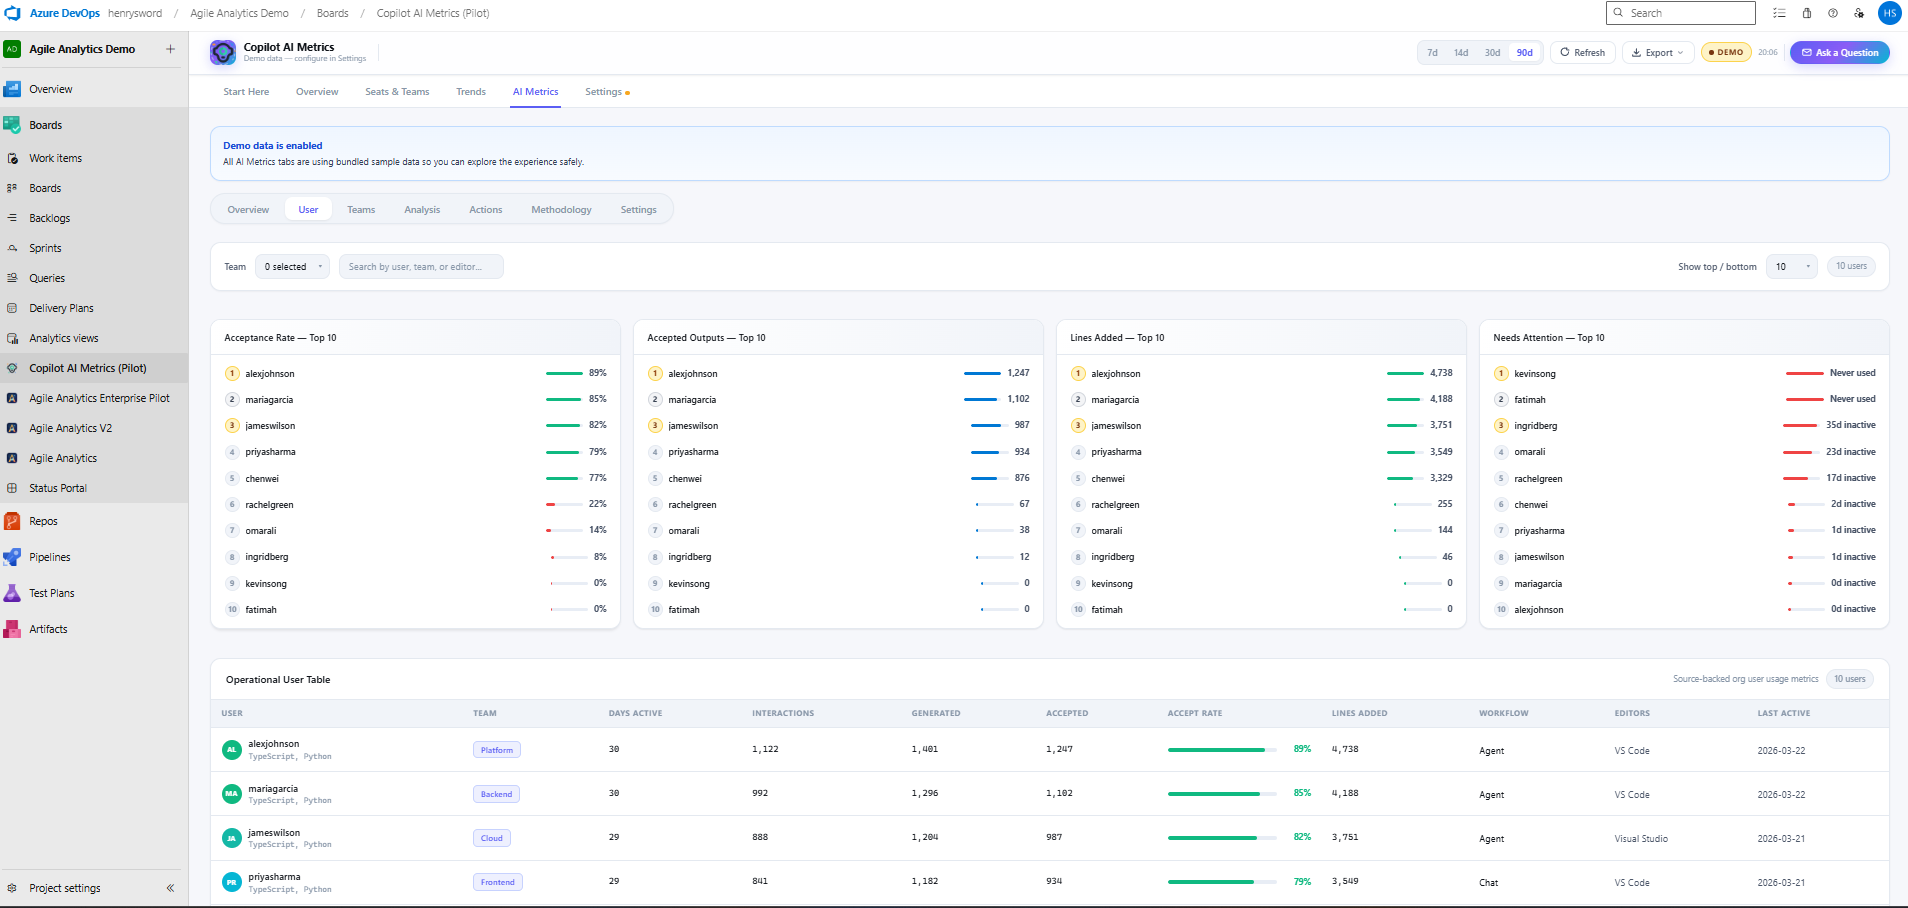1908x908 pixels.
Task: Open the Boards section in the sidebar
Action: point(45,124)
